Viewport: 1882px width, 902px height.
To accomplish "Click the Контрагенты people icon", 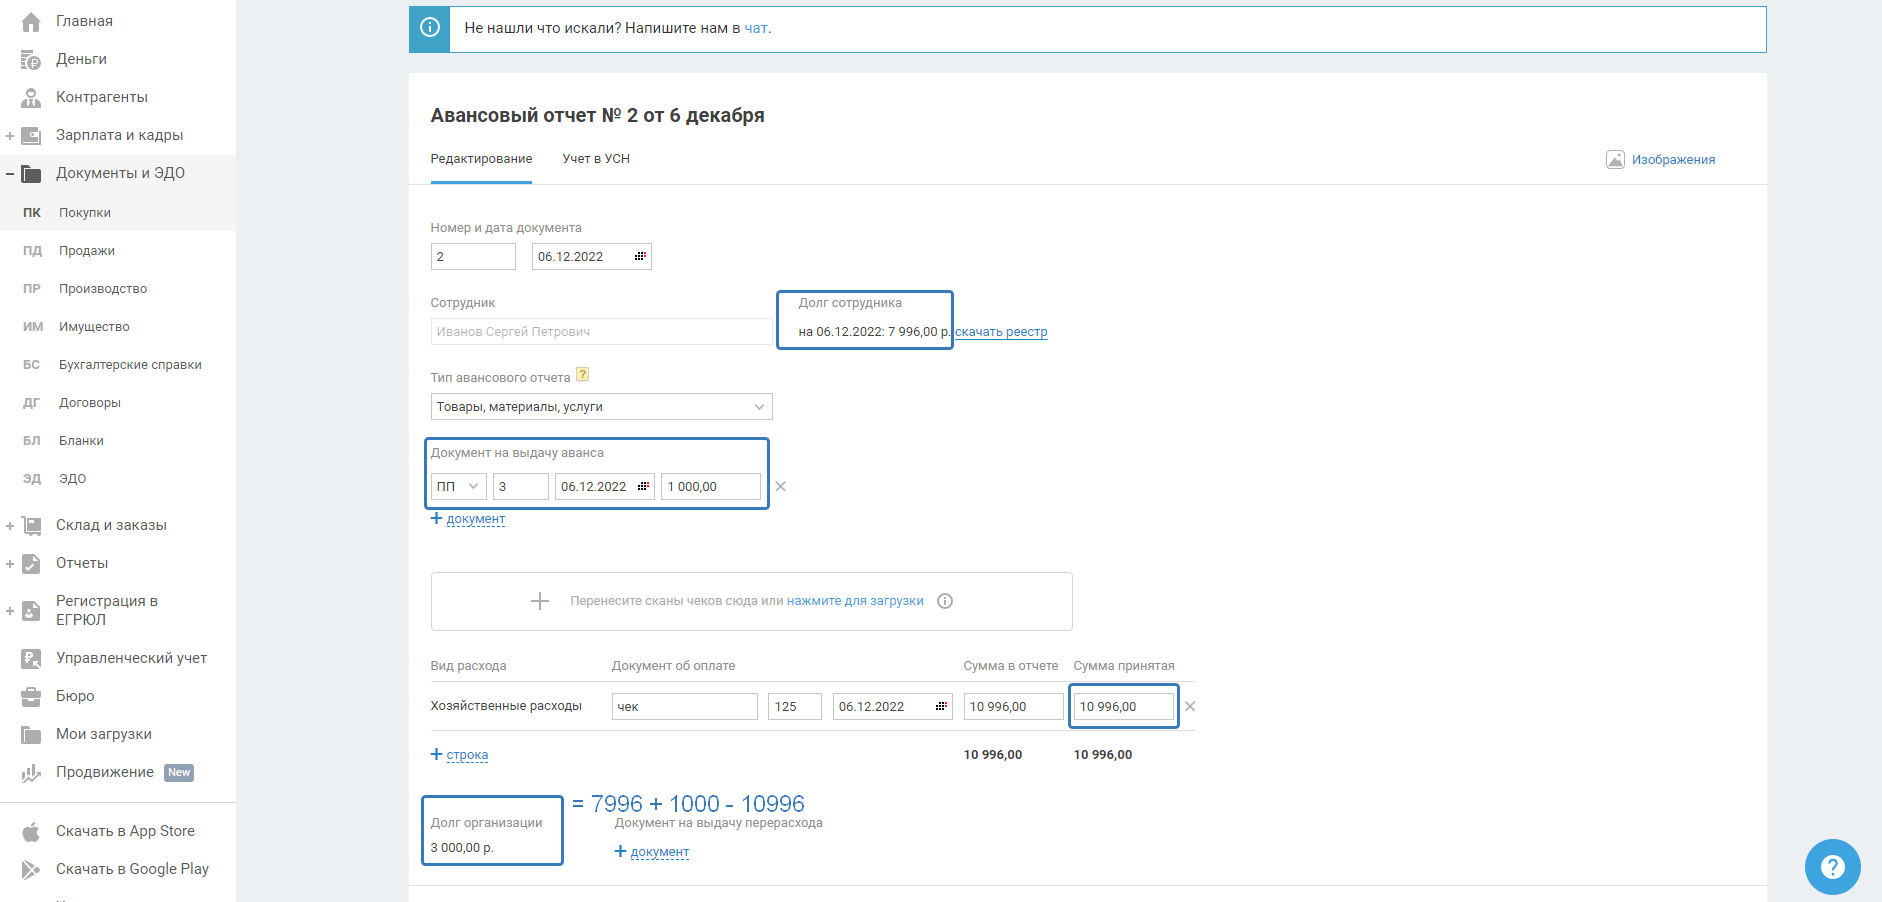I will pos(31,98).
